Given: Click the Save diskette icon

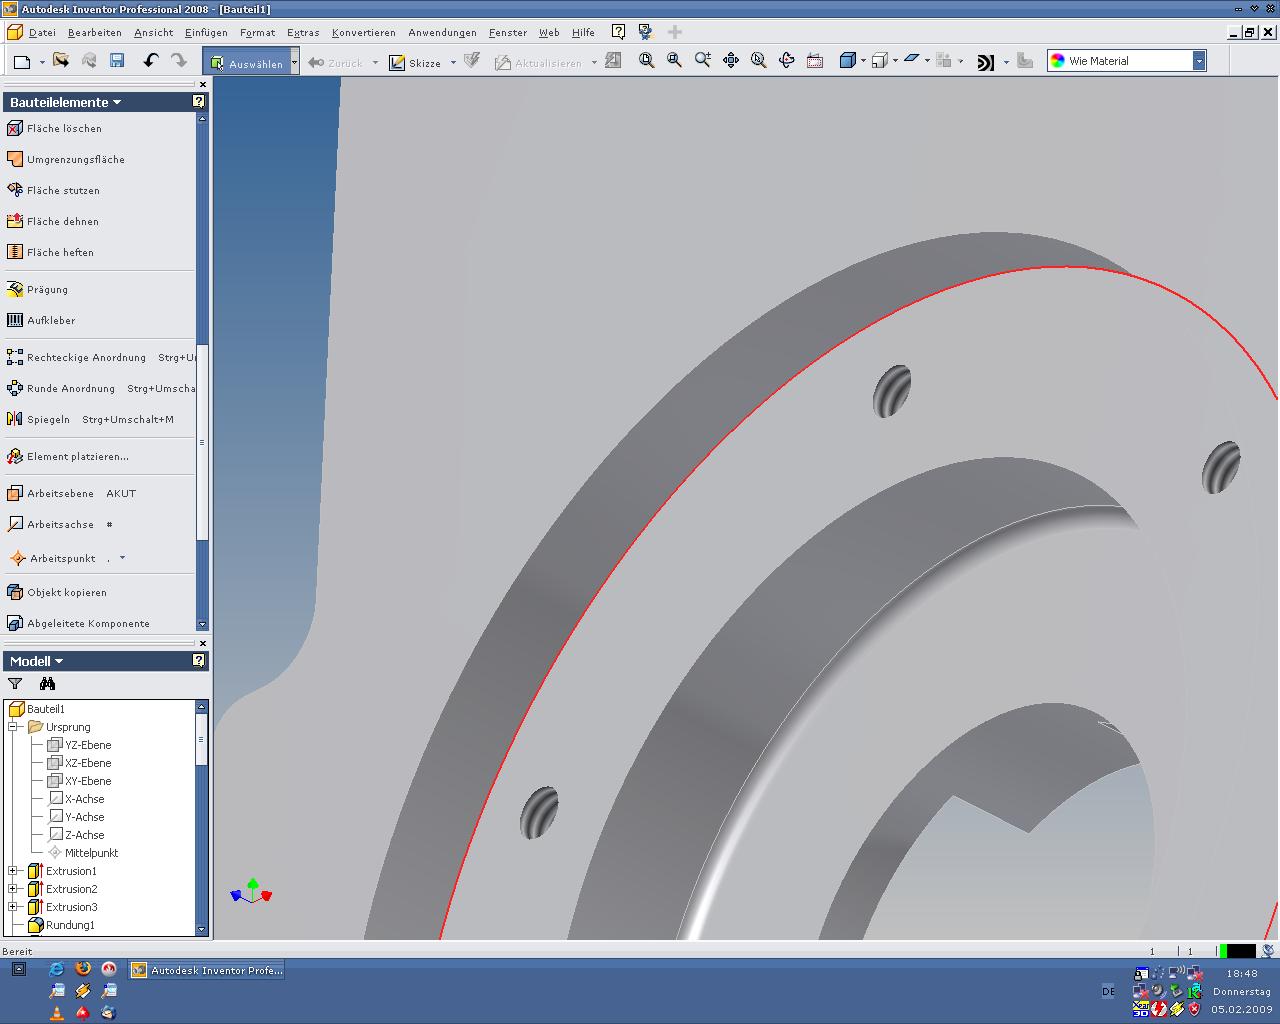Looking at the screenshot, I should (117, 61).
